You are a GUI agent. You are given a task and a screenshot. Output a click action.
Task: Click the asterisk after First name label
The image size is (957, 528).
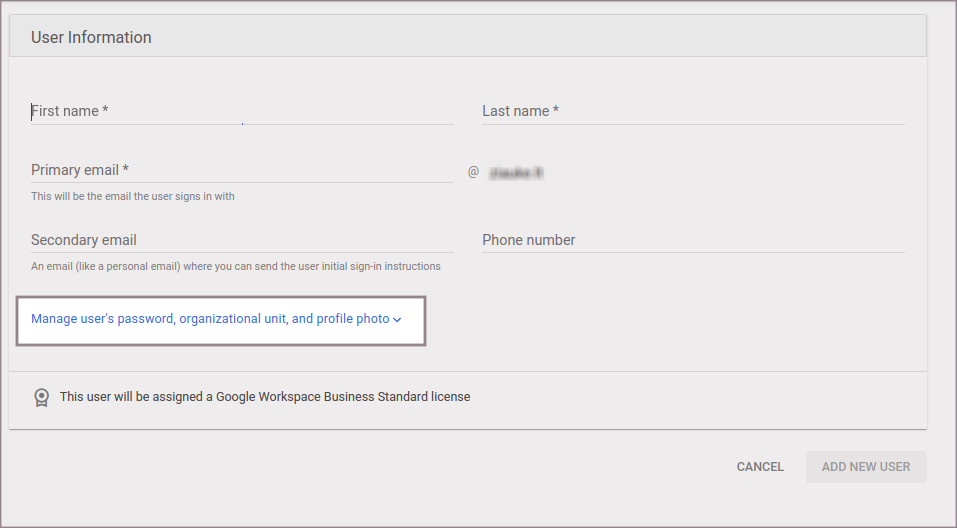(x=105, y=111)
